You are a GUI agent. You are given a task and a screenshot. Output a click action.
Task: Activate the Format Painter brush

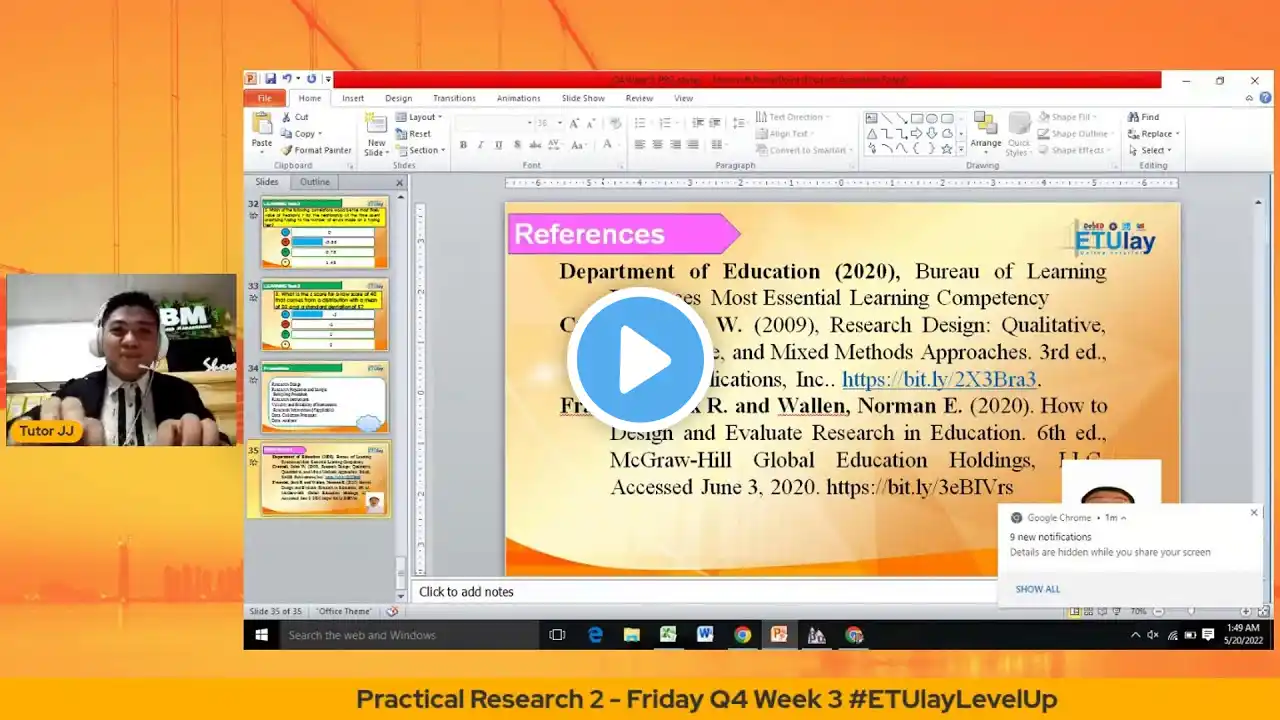tap(287, 150)
